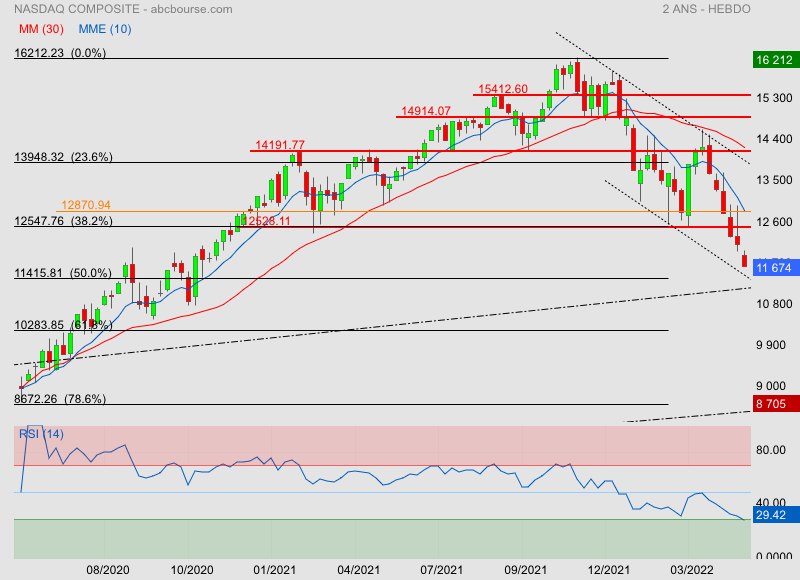Click the red 15412.60 resistance label

pos(503,89)
